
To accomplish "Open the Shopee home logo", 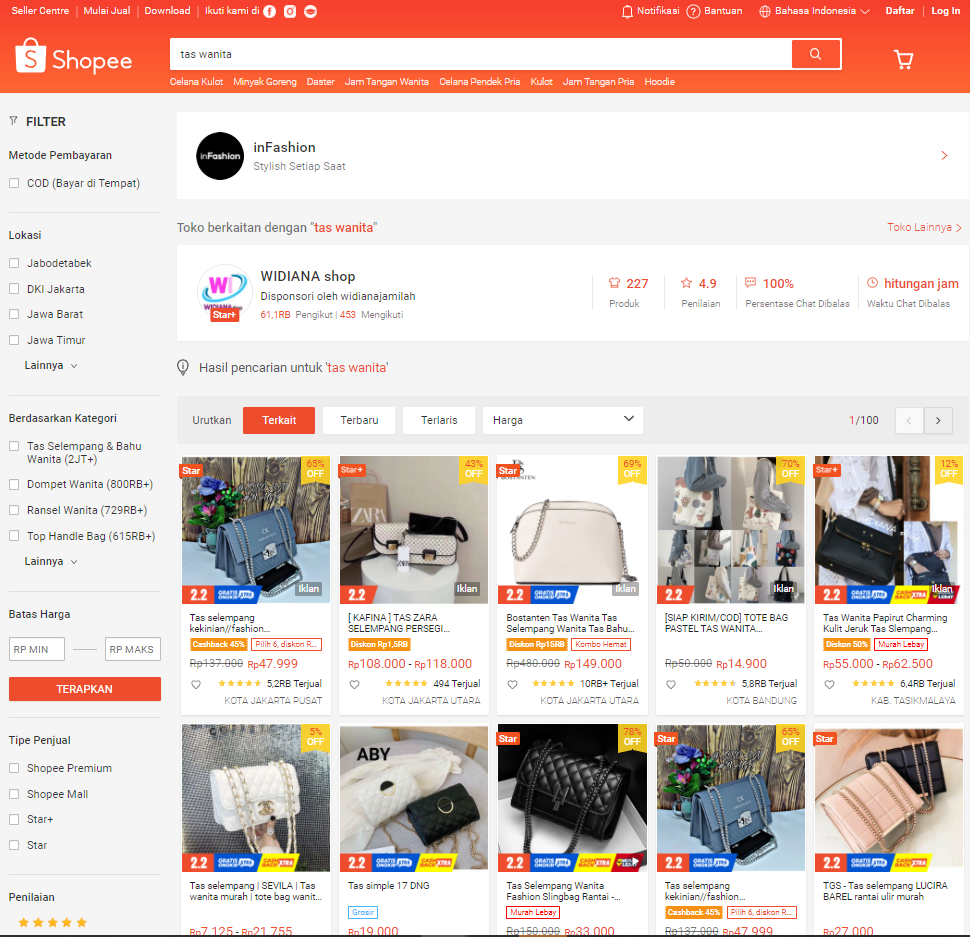I will click(x=74, y=56).
